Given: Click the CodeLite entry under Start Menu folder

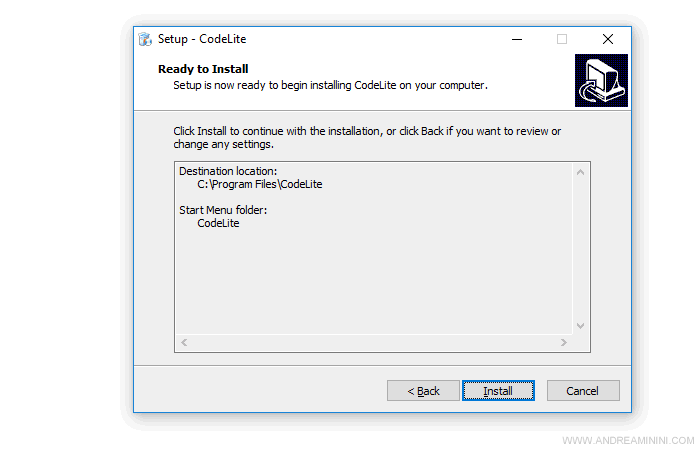Looking at the screenshot, I should tap(218, 223).
